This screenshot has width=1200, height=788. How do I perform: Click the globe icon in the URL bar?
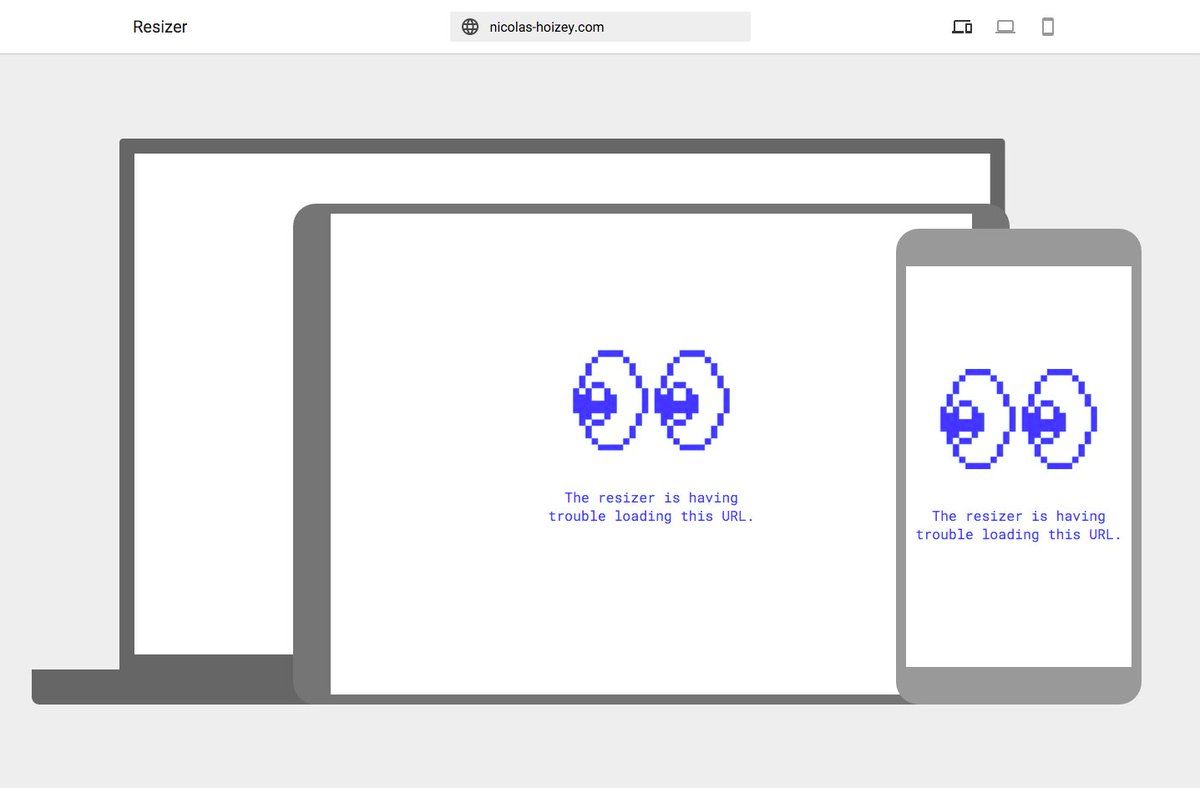[470, 27]
